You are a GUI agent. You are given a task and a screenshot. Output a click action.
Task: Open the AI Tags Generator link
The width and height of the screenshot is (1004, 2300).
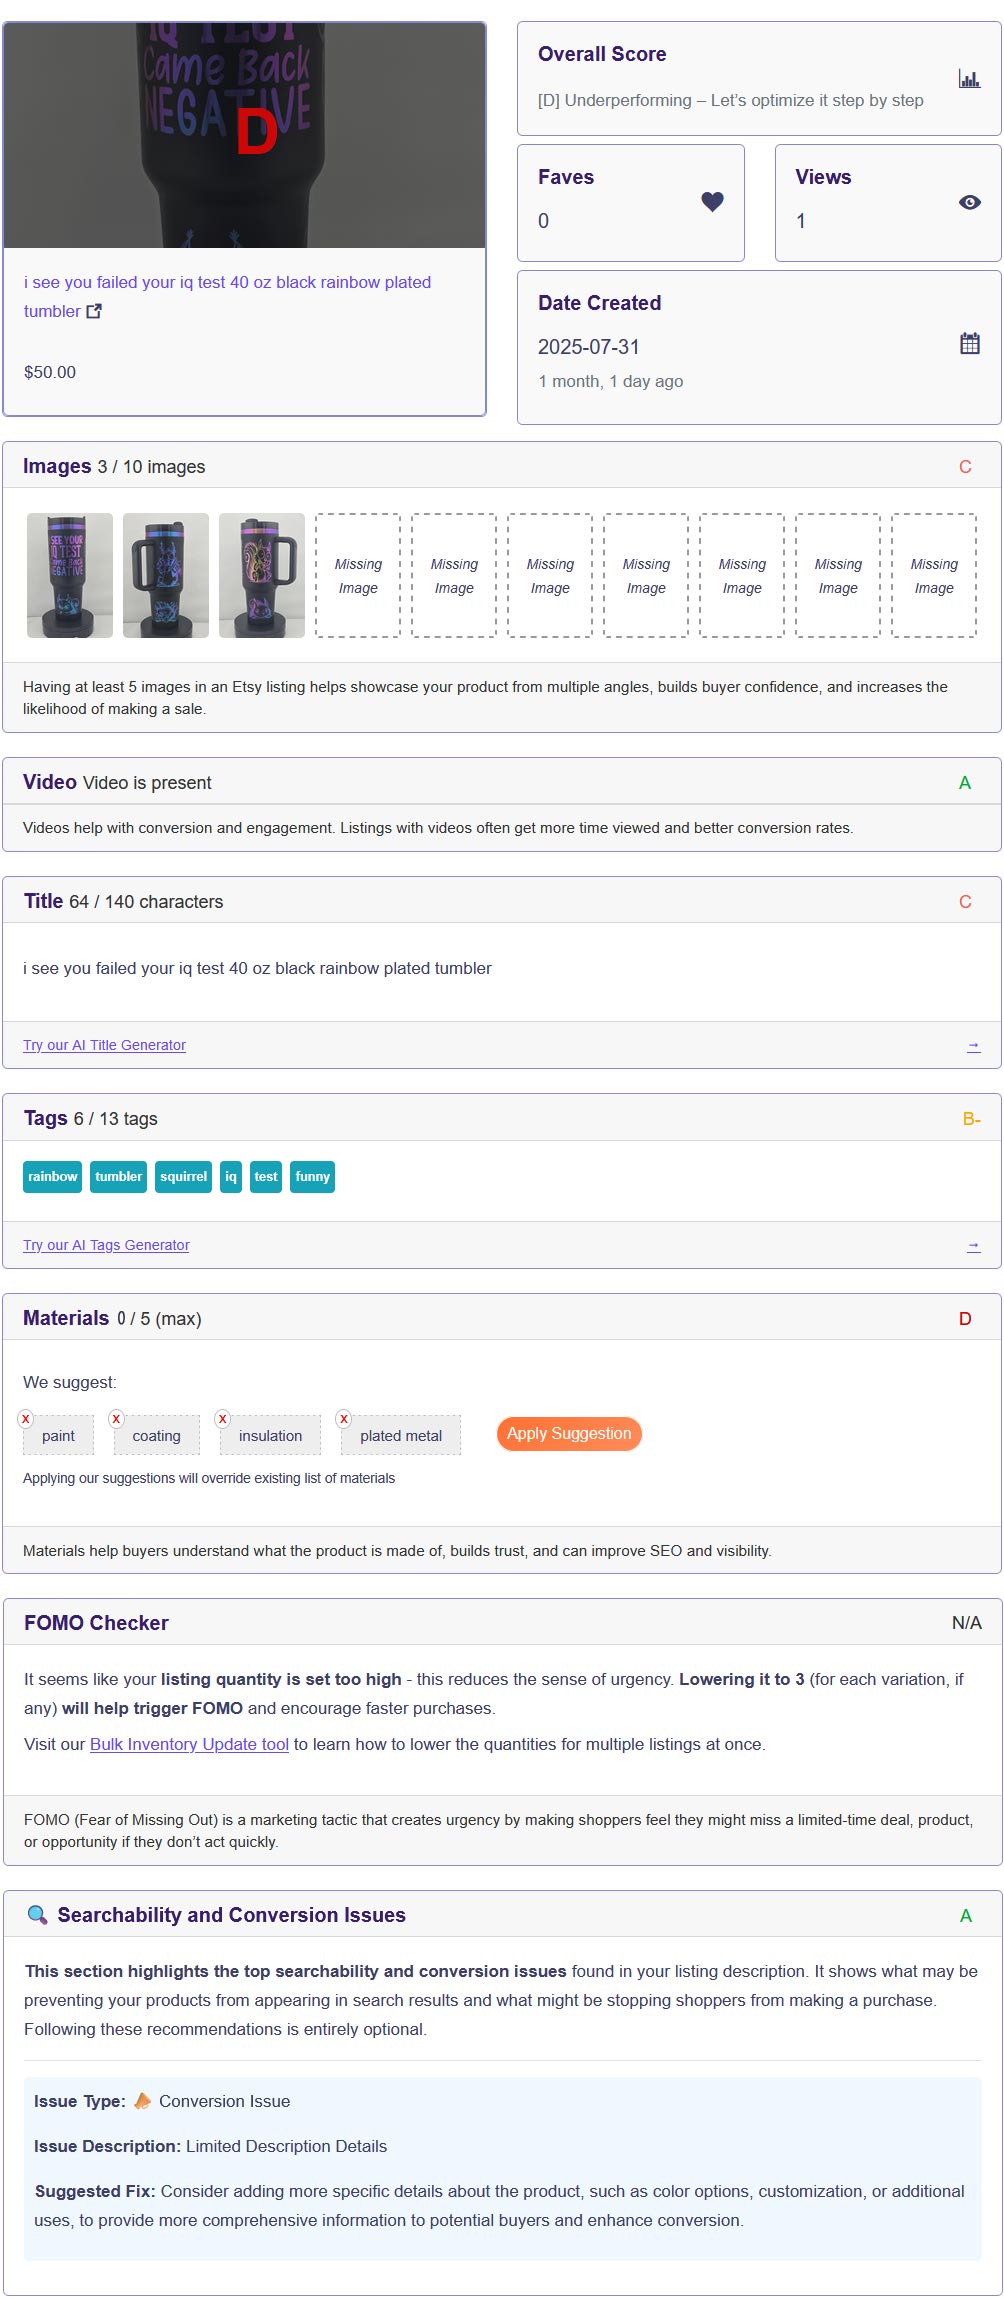click(x=106, y=1245)
